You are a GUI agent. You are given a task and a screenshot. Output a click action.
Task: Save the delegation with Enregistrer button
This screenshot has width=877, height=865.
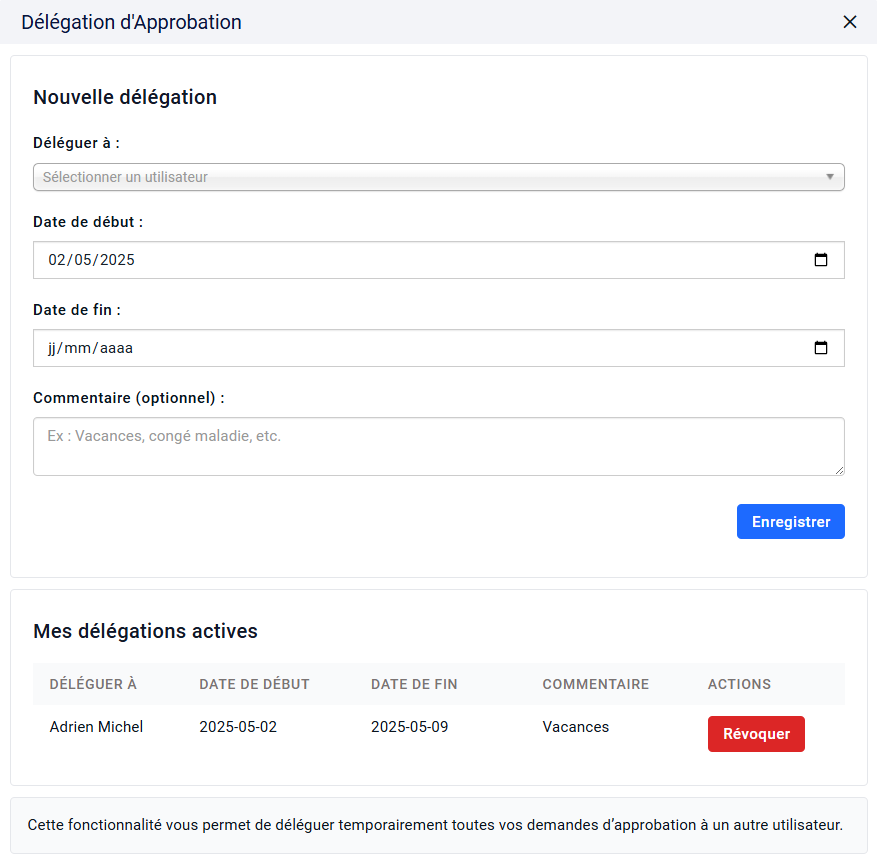(790, 522)
